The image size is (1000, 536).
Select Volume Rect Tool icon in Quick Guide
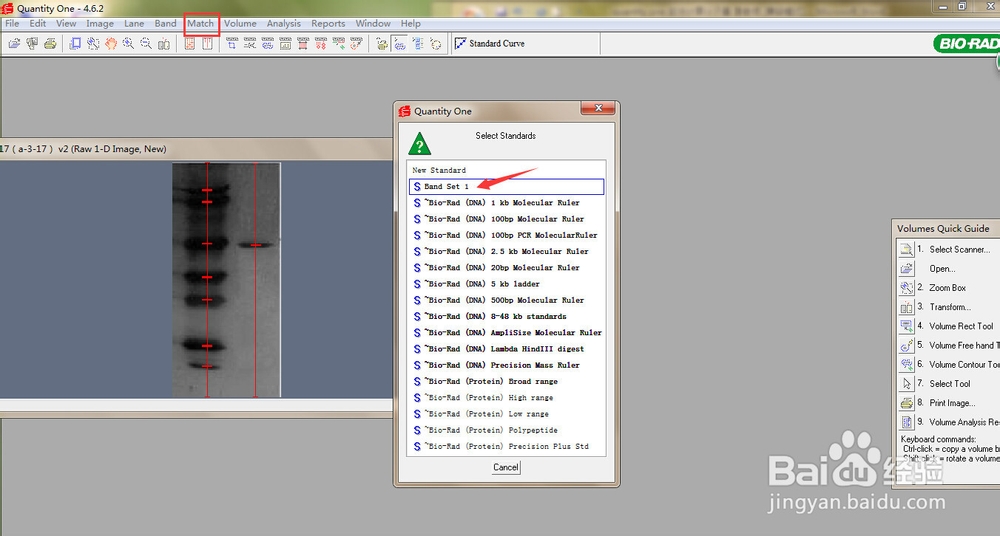906,326
